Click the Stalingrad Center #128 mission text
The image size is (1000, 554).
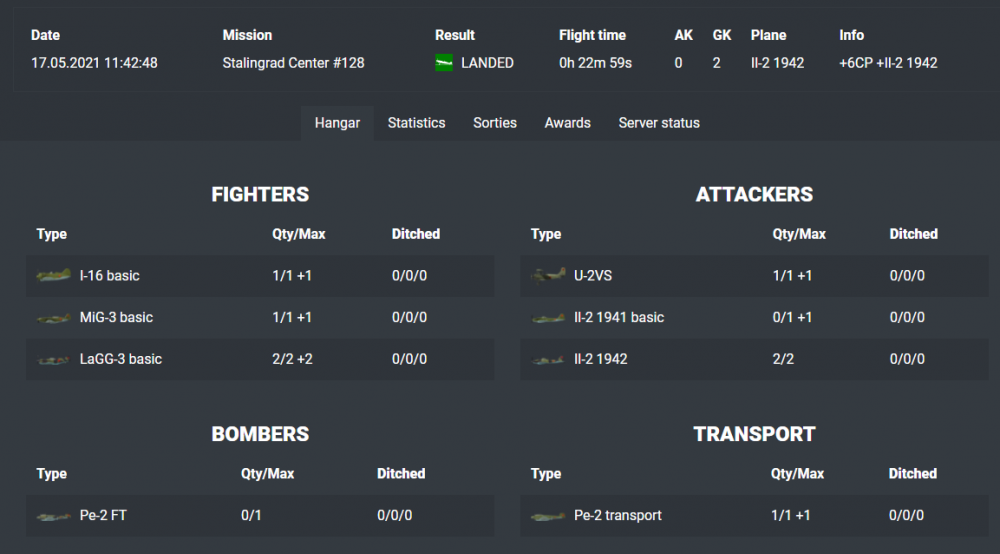(293, 63)
